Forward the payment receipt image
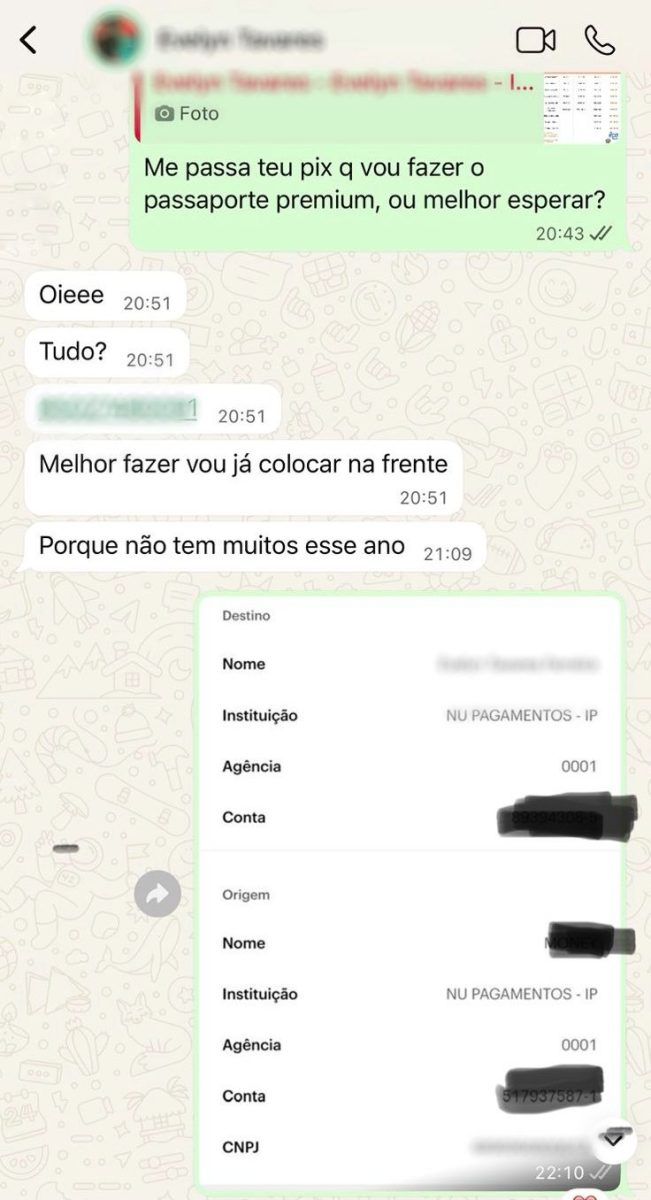 (x=157, y=894)
